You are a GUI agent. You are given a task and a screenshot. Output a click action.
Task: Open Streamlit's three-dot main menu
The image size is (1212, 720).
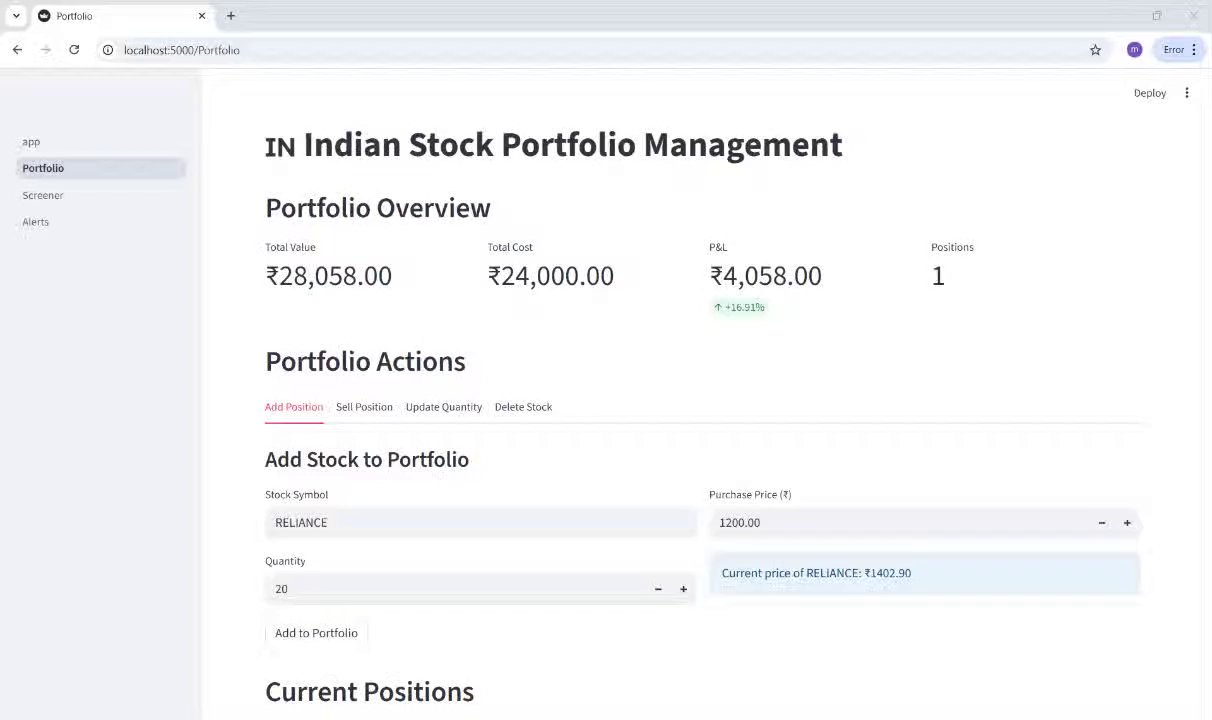coord(1187,93)
